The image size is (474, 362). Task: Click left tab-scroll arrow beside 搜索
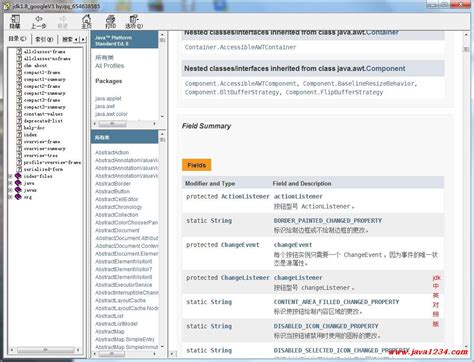(x=76, y=39)
